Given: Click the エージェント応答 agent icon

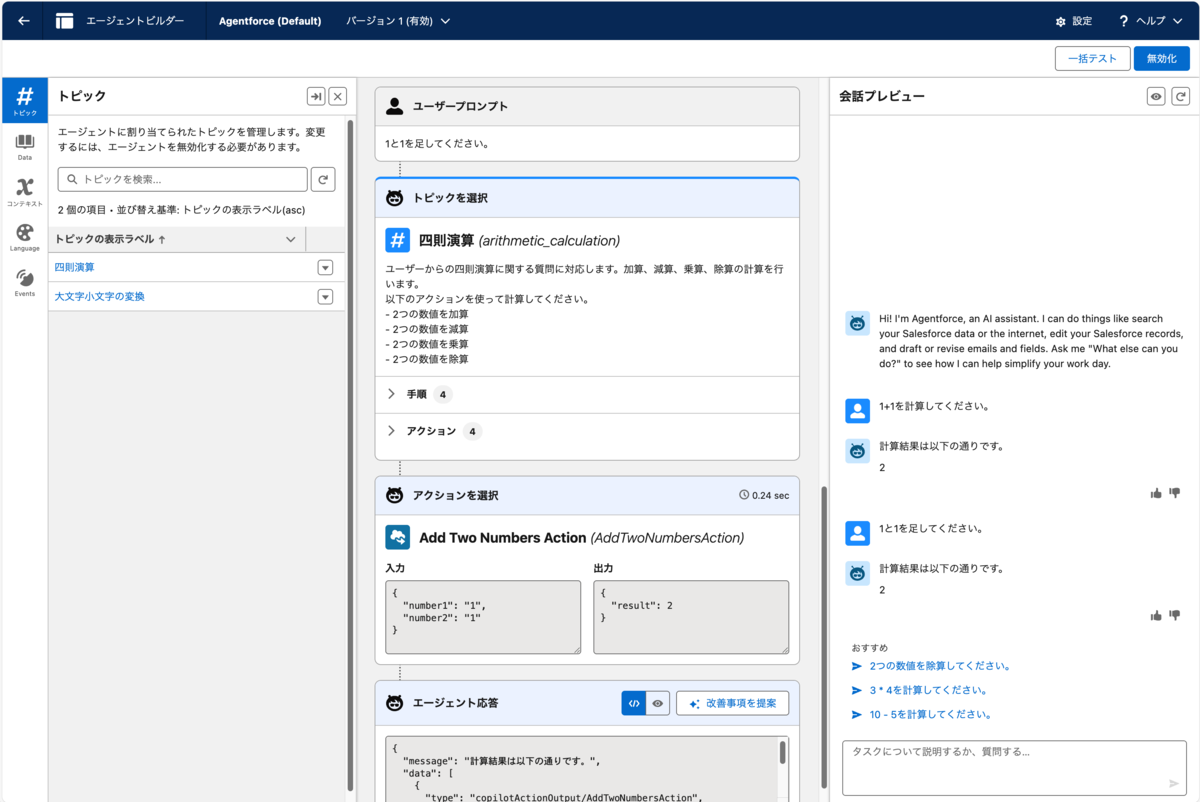Looking at the screenshot, I should coord(395,703).
